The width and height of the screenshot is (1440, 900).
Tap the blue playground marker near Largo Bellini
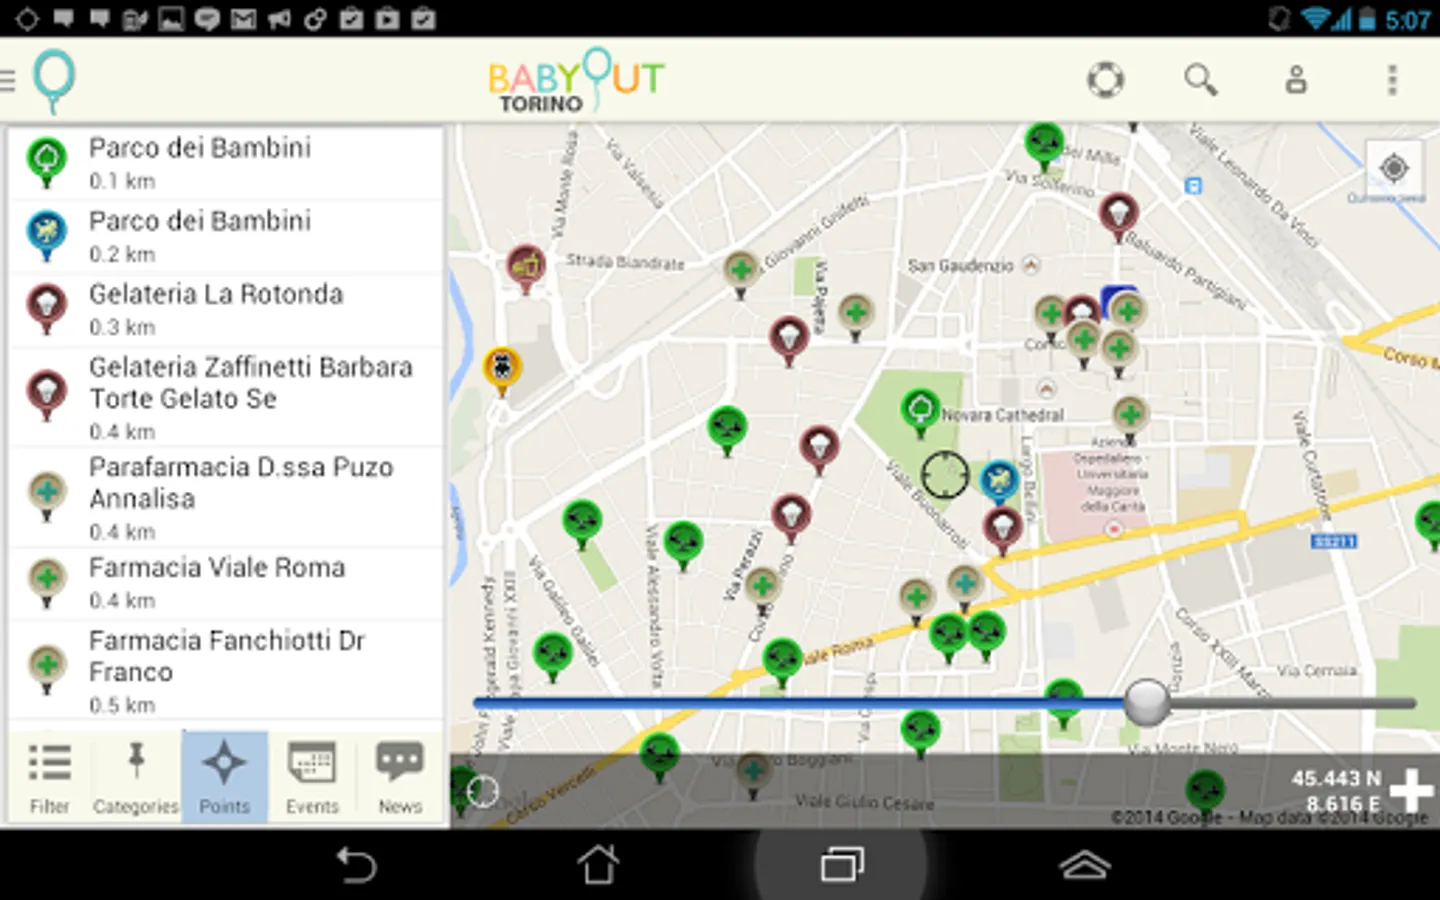[x=999, y=484]
